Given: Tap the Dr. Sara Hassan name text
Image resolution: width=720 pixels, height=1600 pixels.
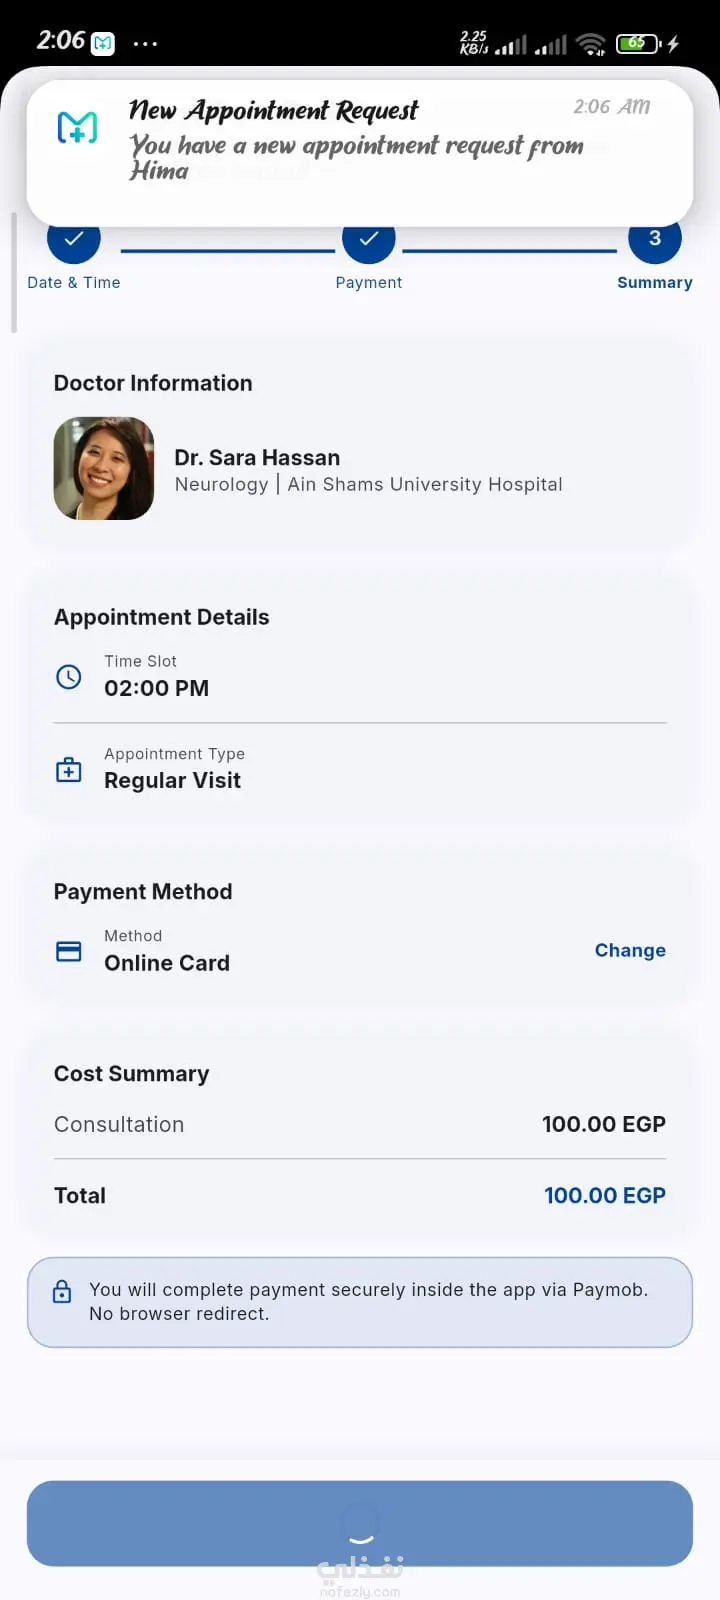Looking at the screenshot, I should (257, 457).
